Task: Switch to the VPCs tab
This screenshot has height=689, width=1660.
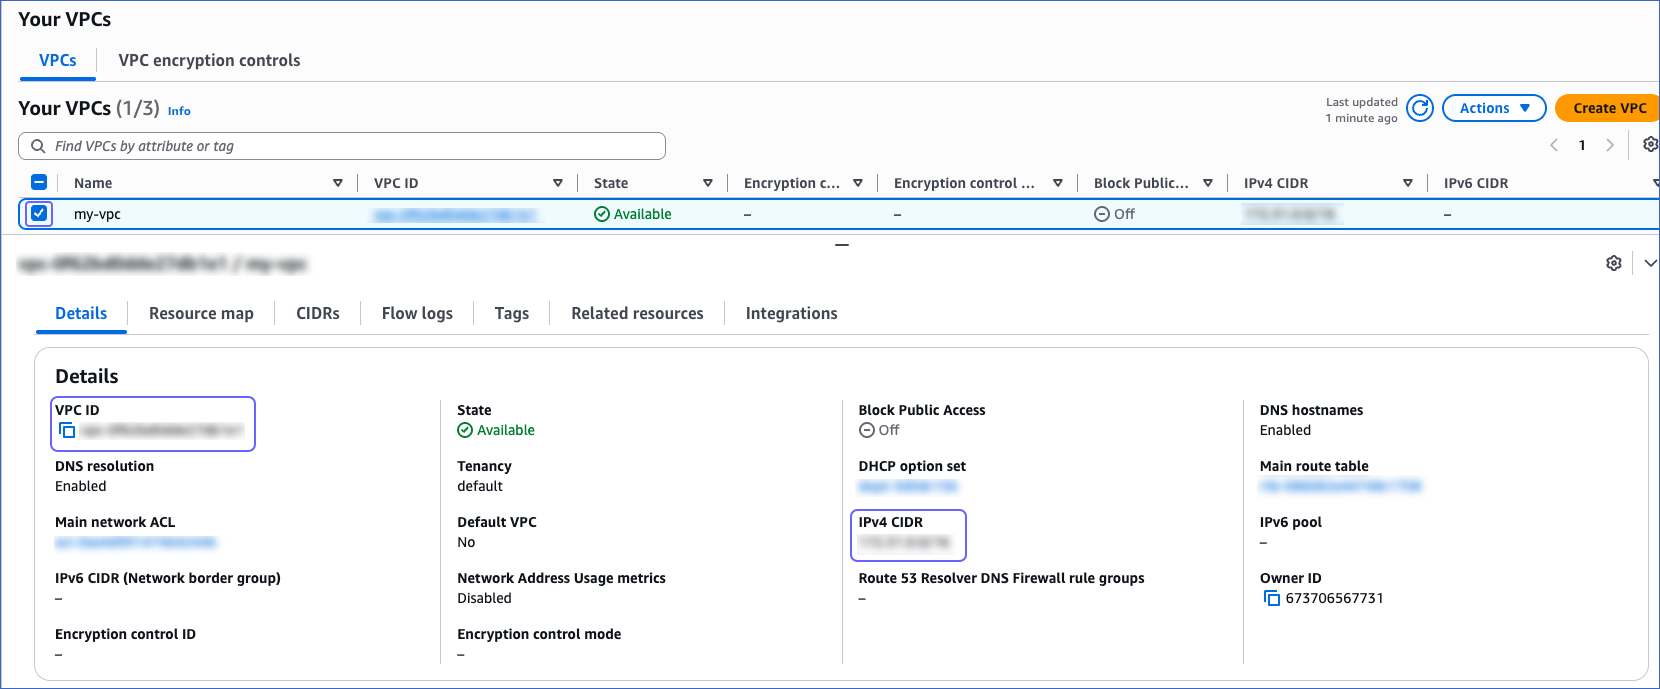Action: pos(58,60)
